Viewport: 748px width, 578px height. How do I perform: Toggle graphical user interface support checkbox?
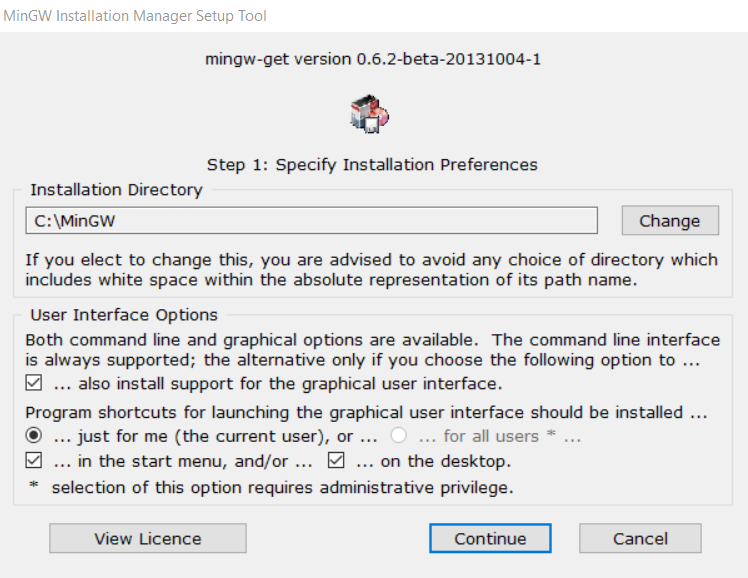pyautogui.click(x=33, y=383)
